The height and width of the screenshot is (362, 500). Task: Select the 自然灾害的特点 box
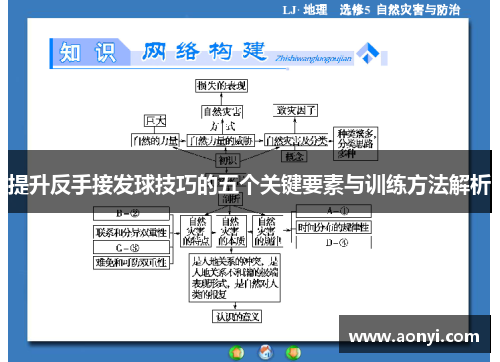pos(196,231)
